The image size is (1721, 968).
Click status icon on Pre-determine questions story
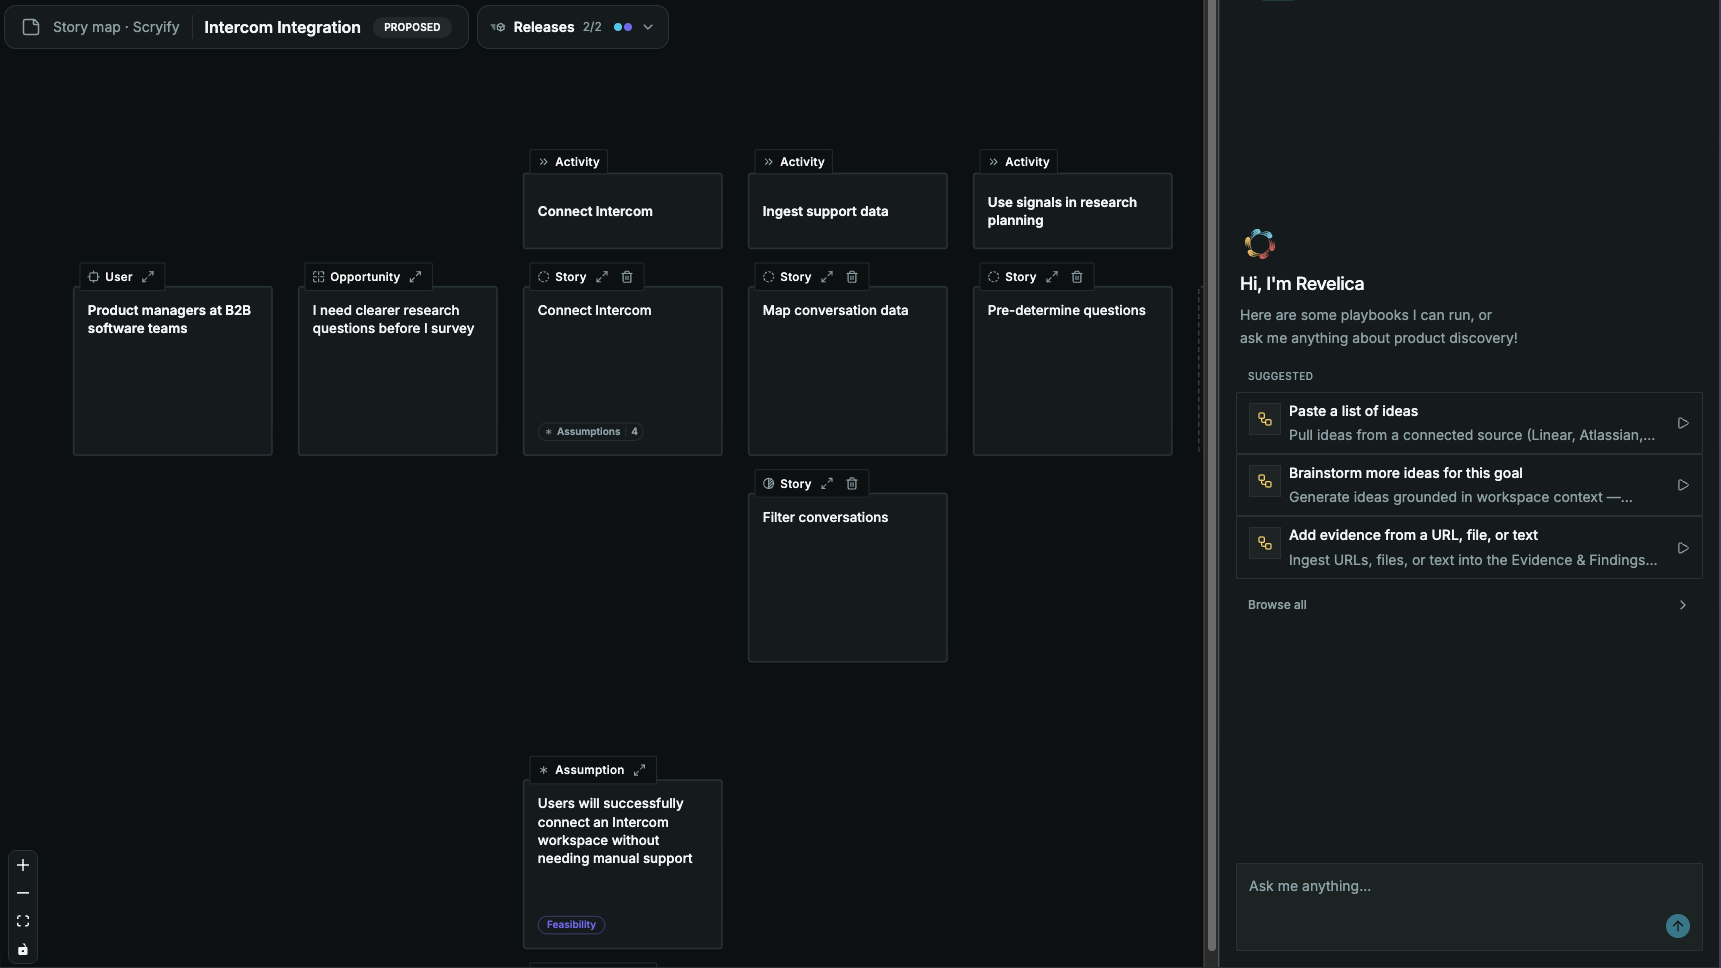coord(994,277)
